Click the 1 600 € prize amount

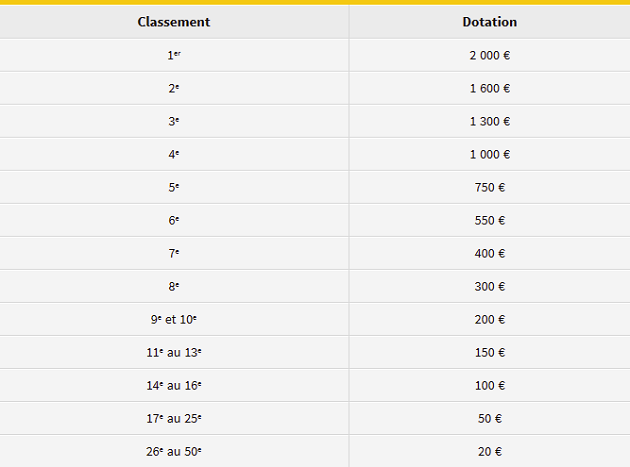pyautogui.click(x=489, y=88)
